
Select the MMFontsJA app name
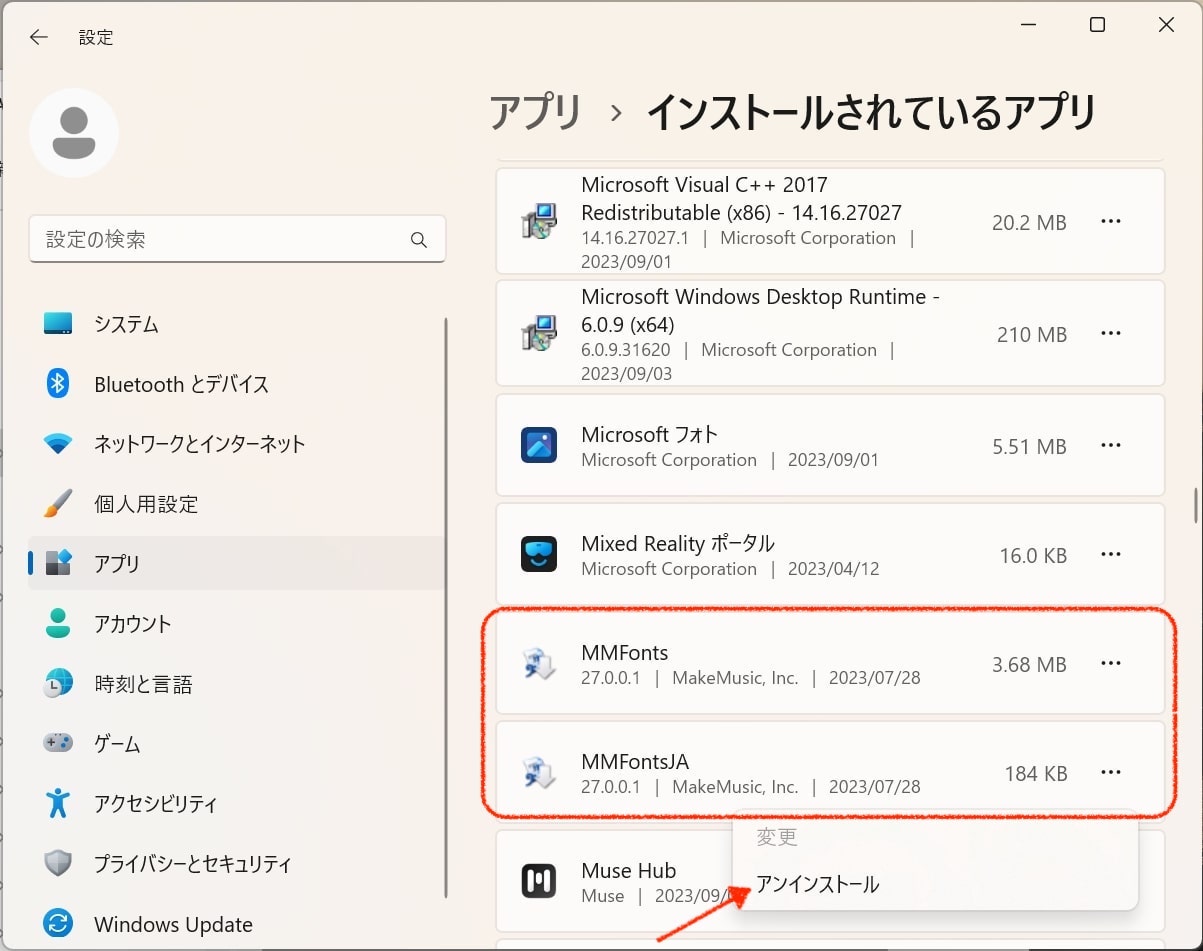[635, 762]
